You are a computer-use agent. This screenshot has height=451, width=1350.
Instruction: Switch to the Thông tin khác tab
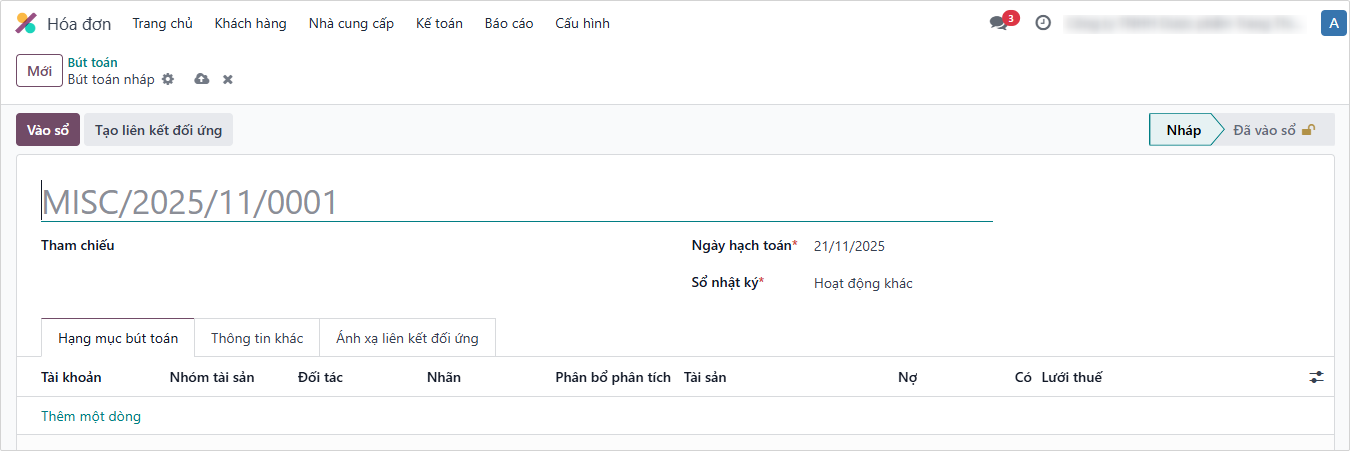[257, 338]
